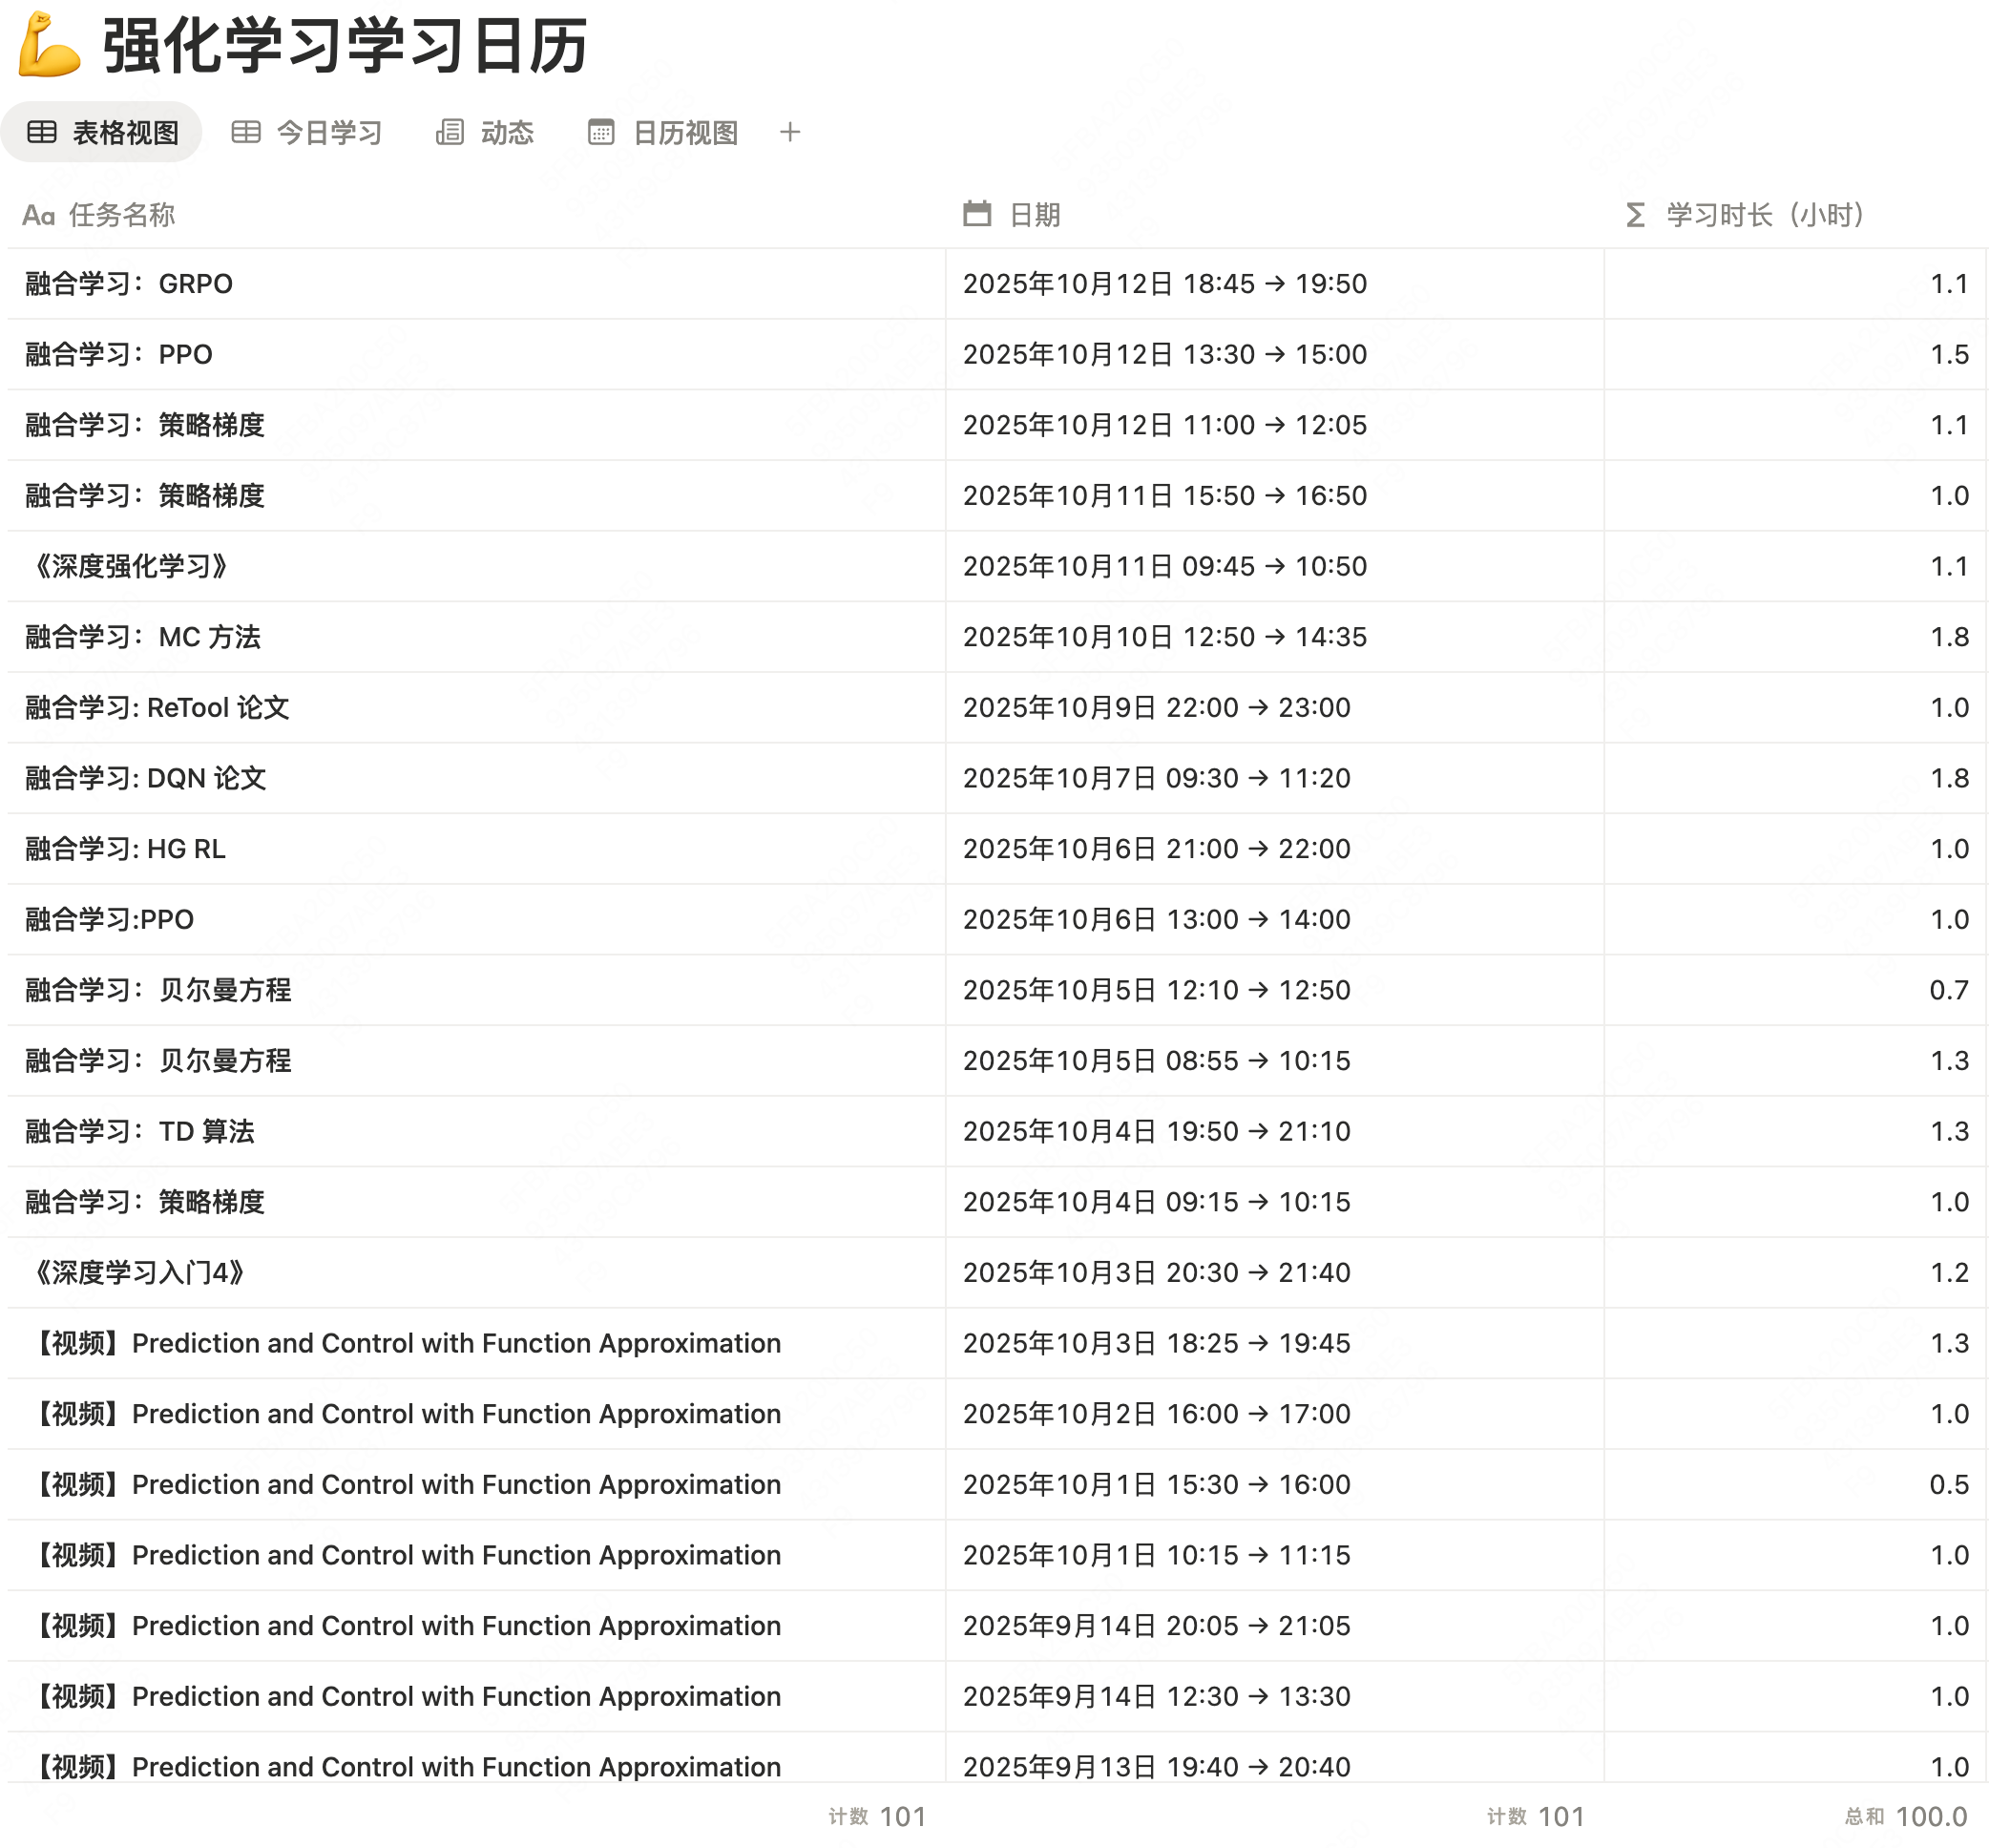Screen dimensions: 1989x1848
Task: Click the sigma icon in 学习时长 header
Action: point(1635,214)
